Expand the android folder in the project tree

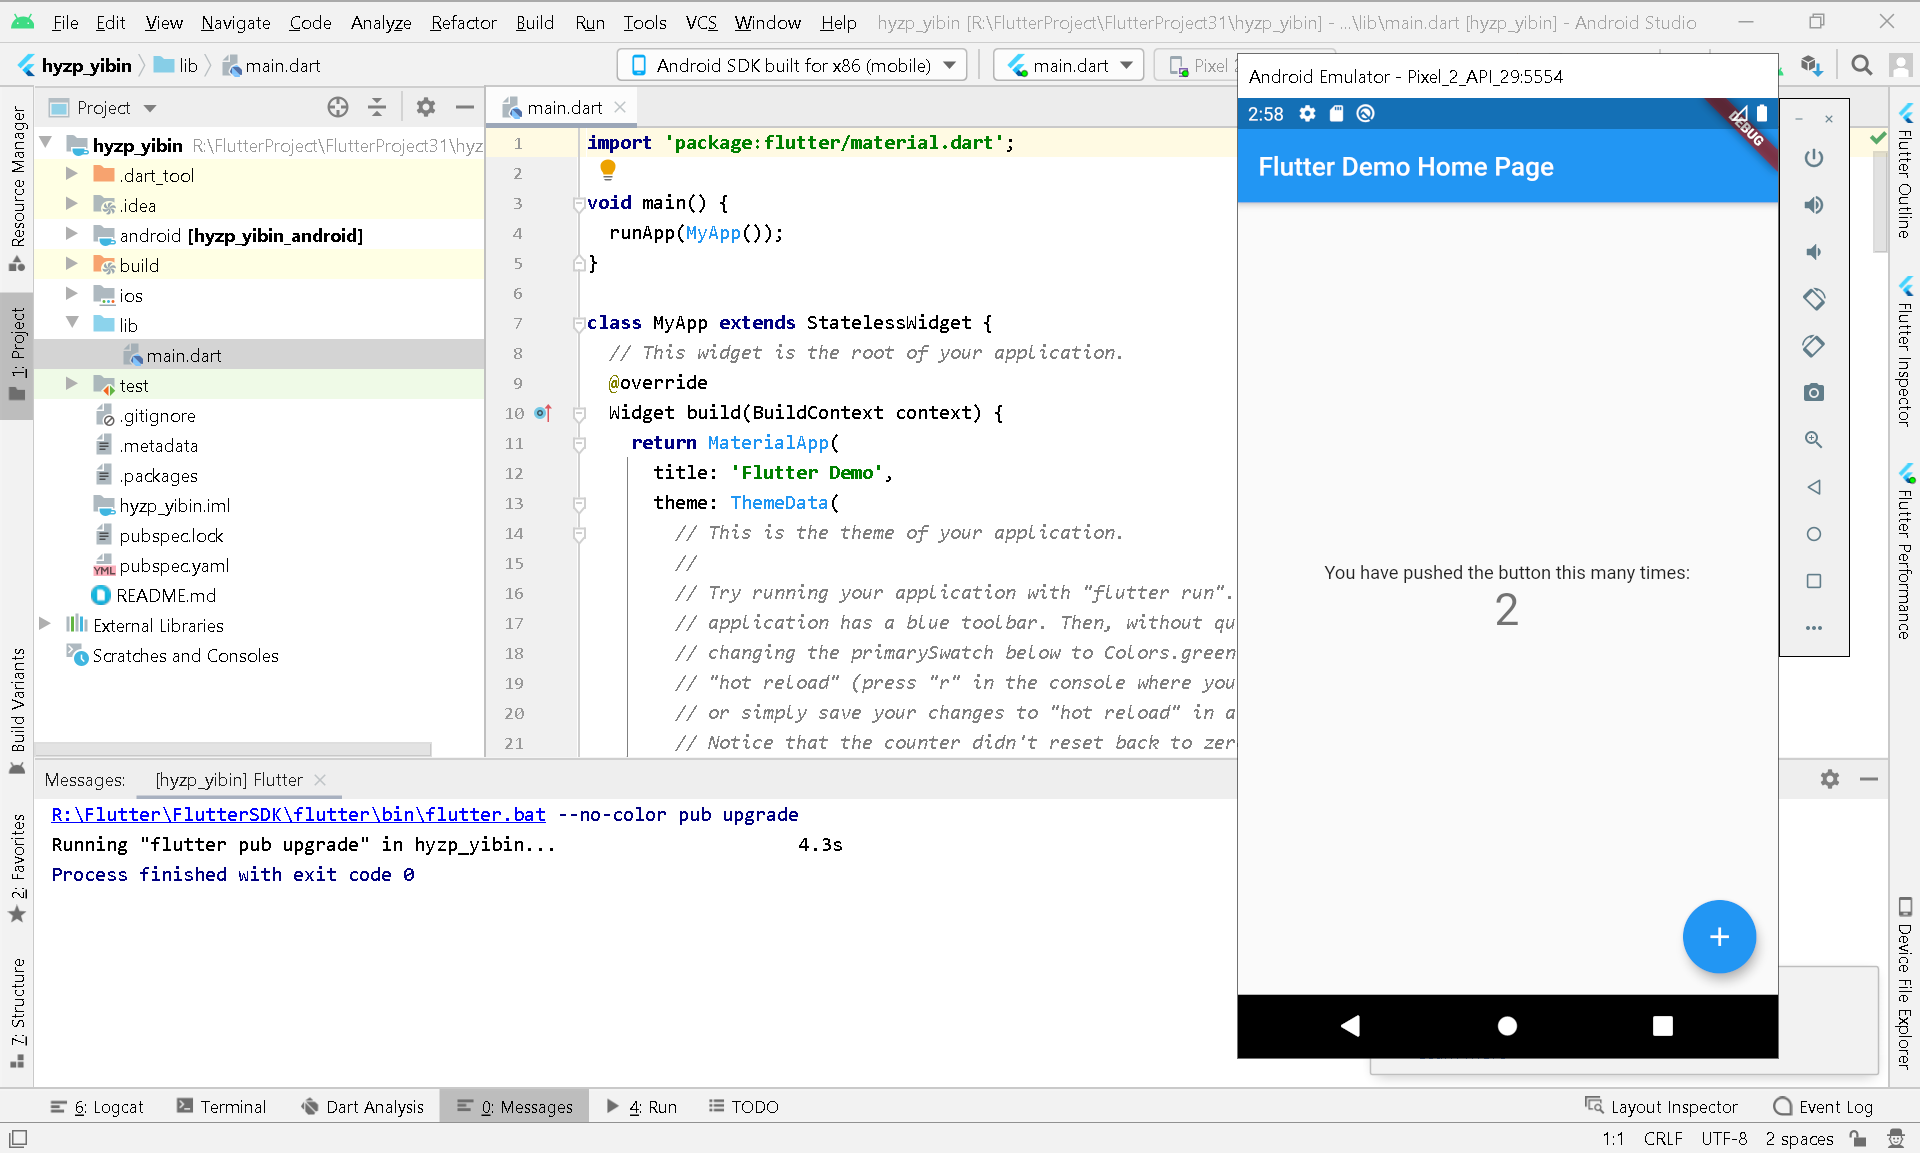[x=71, y=234]
